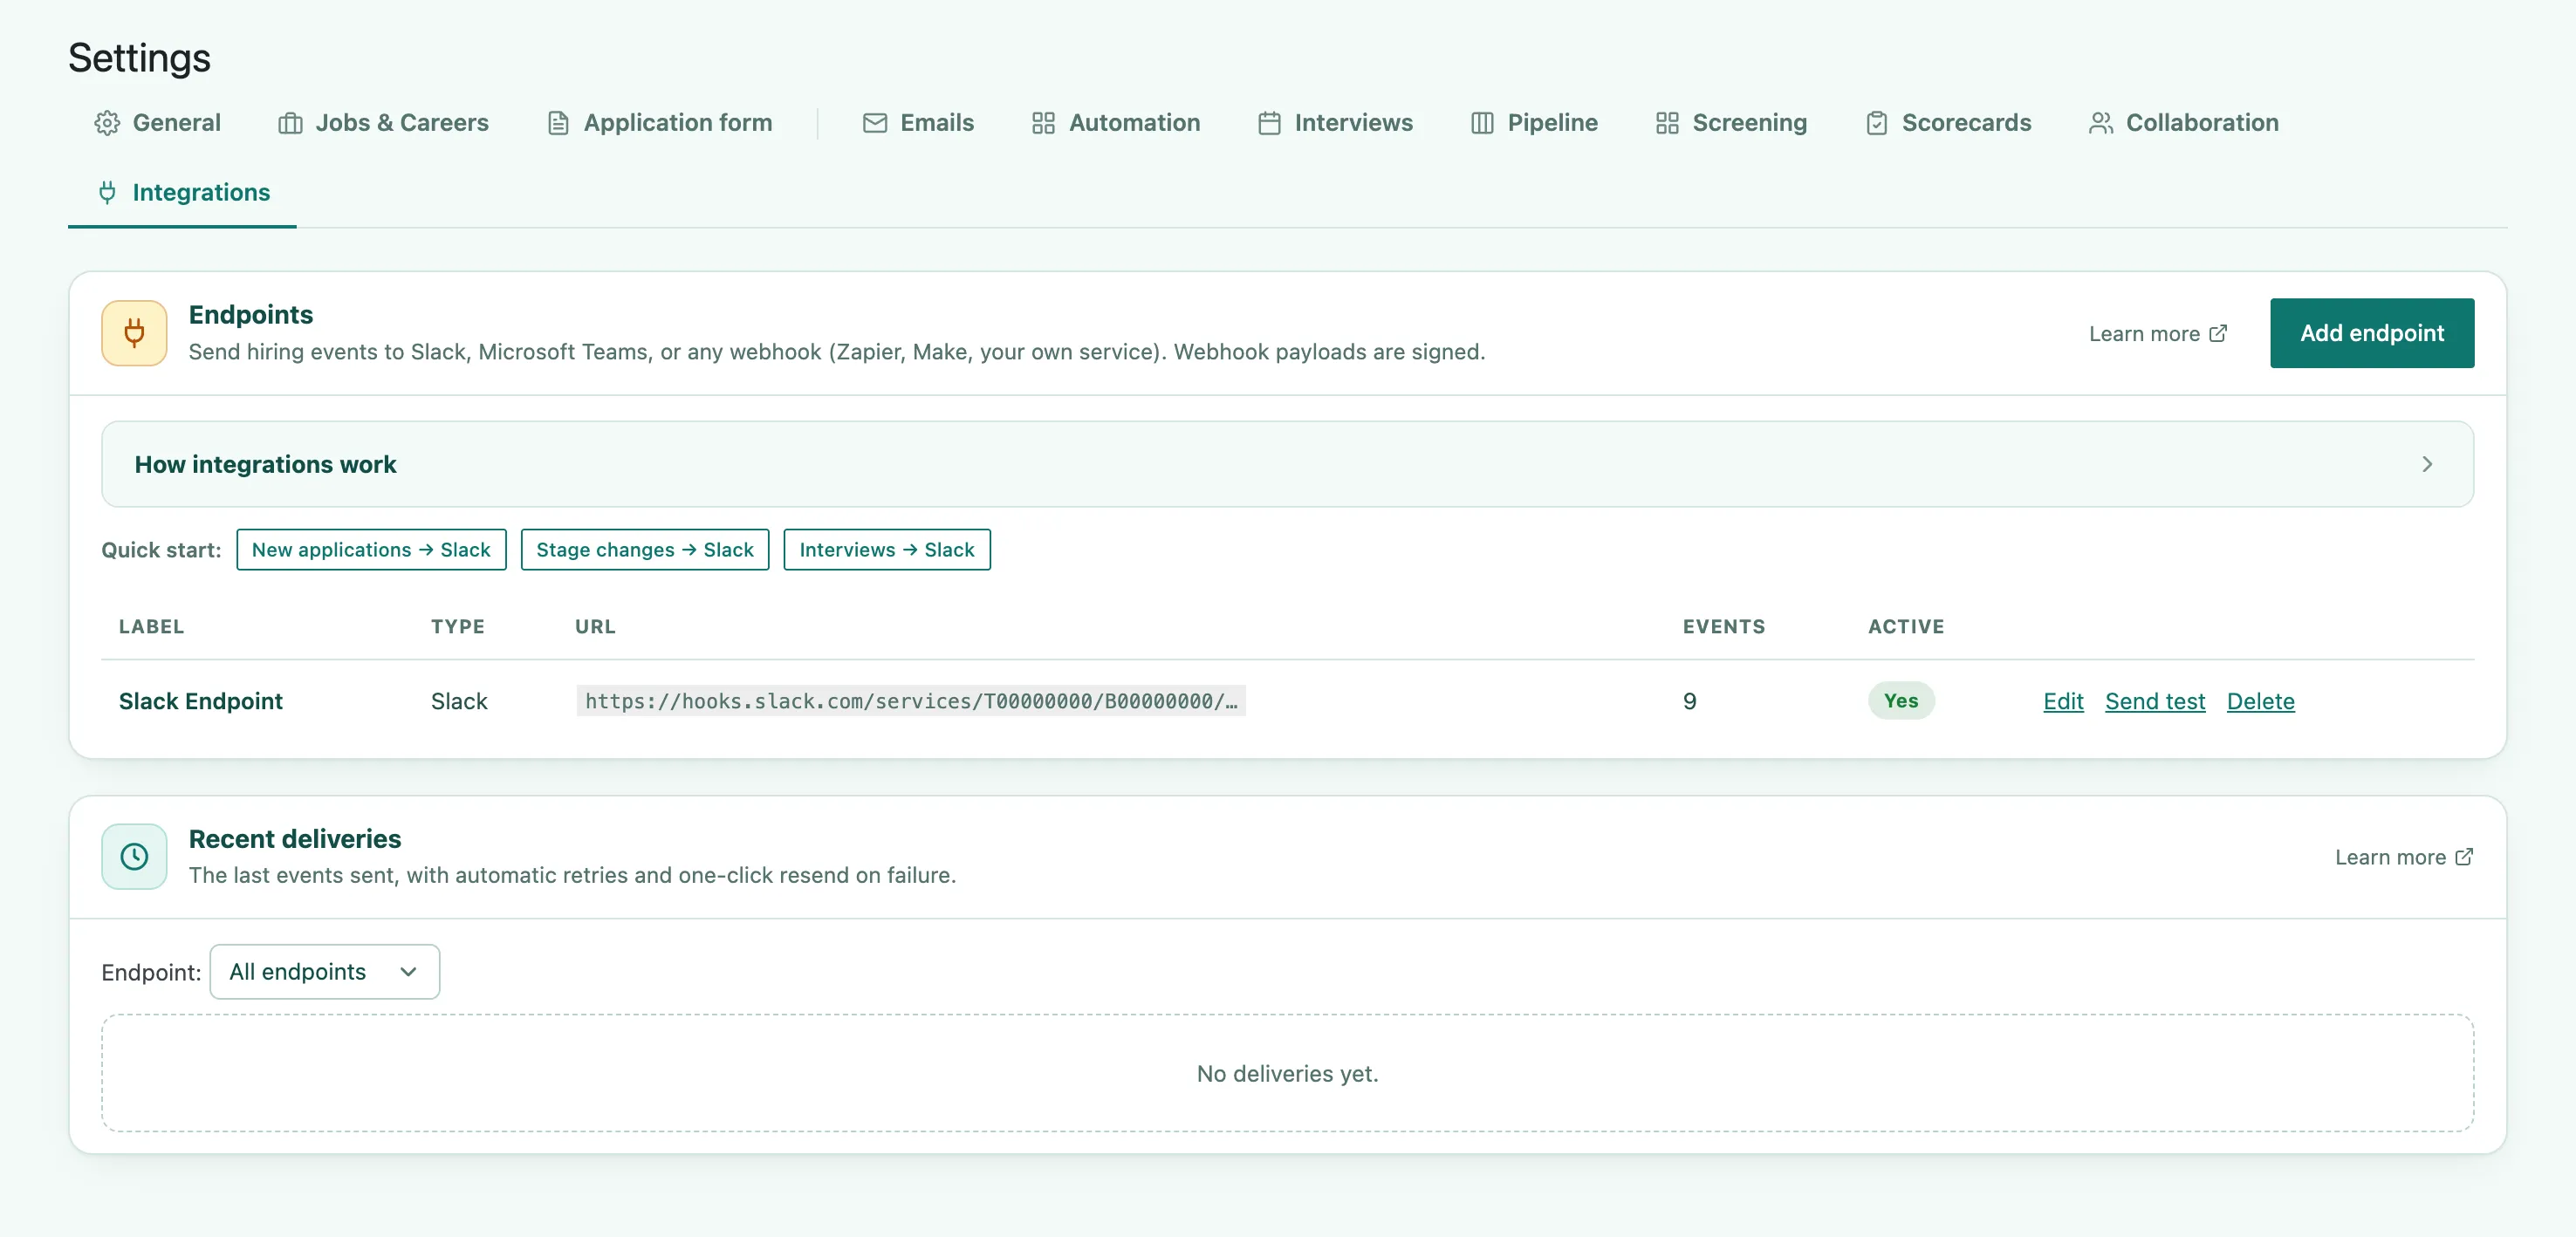Click the Collaboration people icon
The width and height of the screenshot is (2576, 1237).
[2101, 123]
